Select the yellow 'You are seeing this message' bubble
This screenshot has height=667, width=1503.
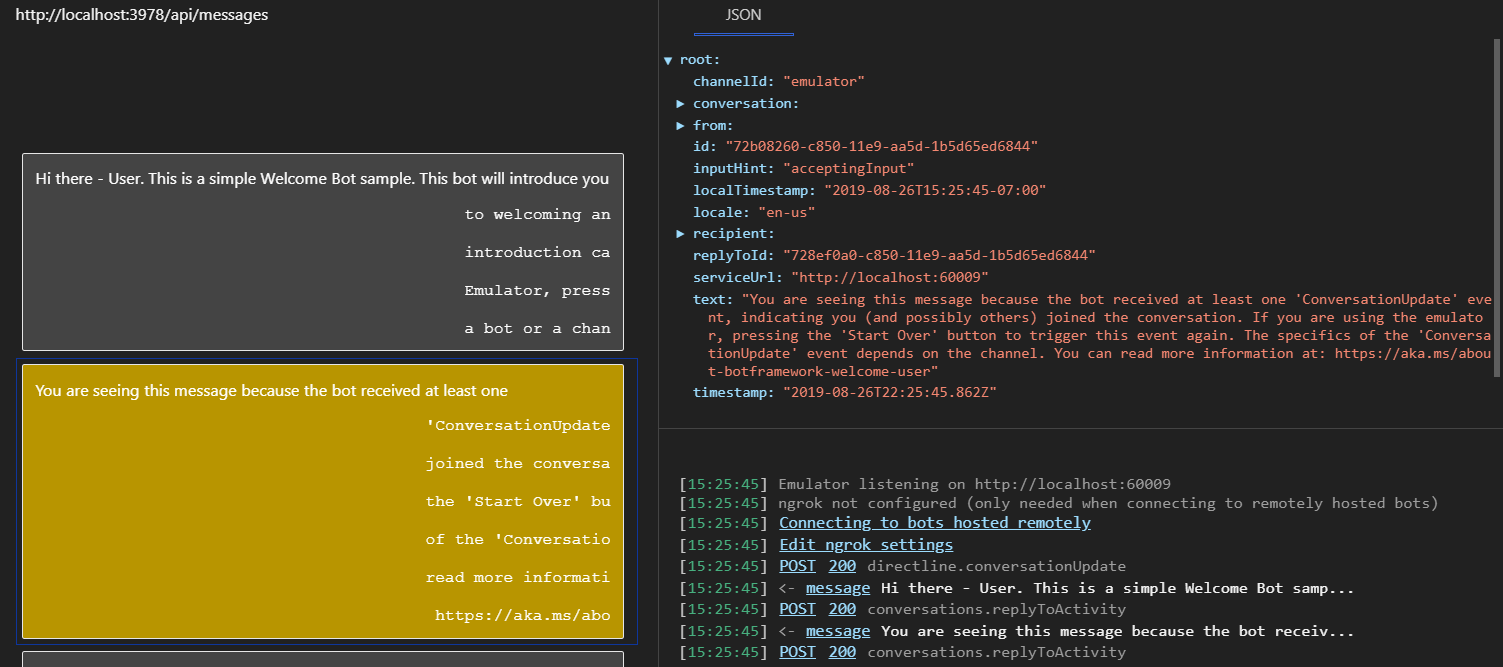pyautogui.click(x=322, y=501)
